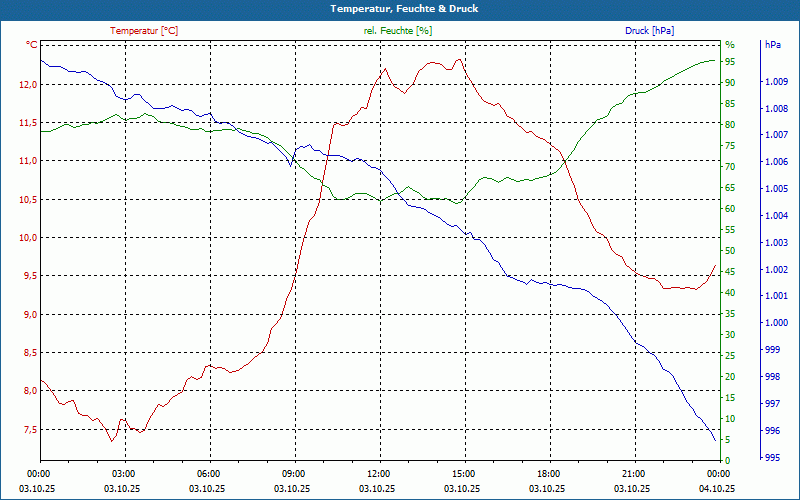This screenshot has height=500, width=800.
Task: Click the "1.004" pressure axis value
Action: [x=777, y=215]
